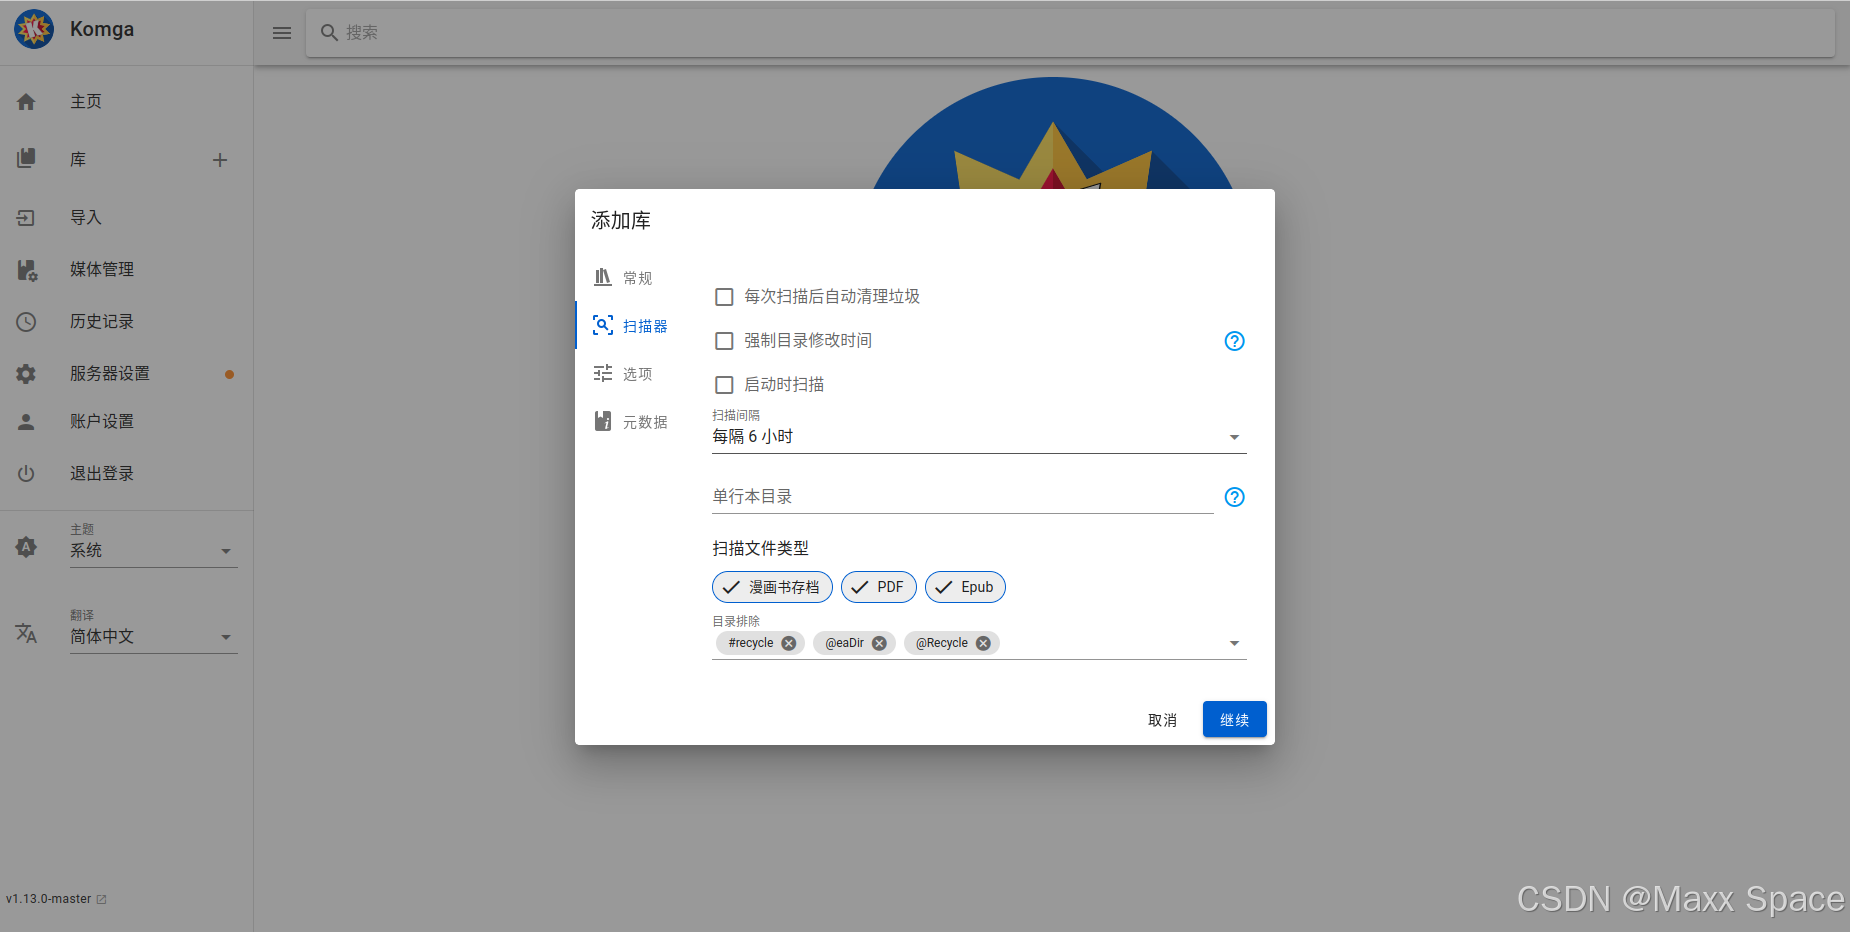Open 历史记录 in the sidebar

click(126, 322)
